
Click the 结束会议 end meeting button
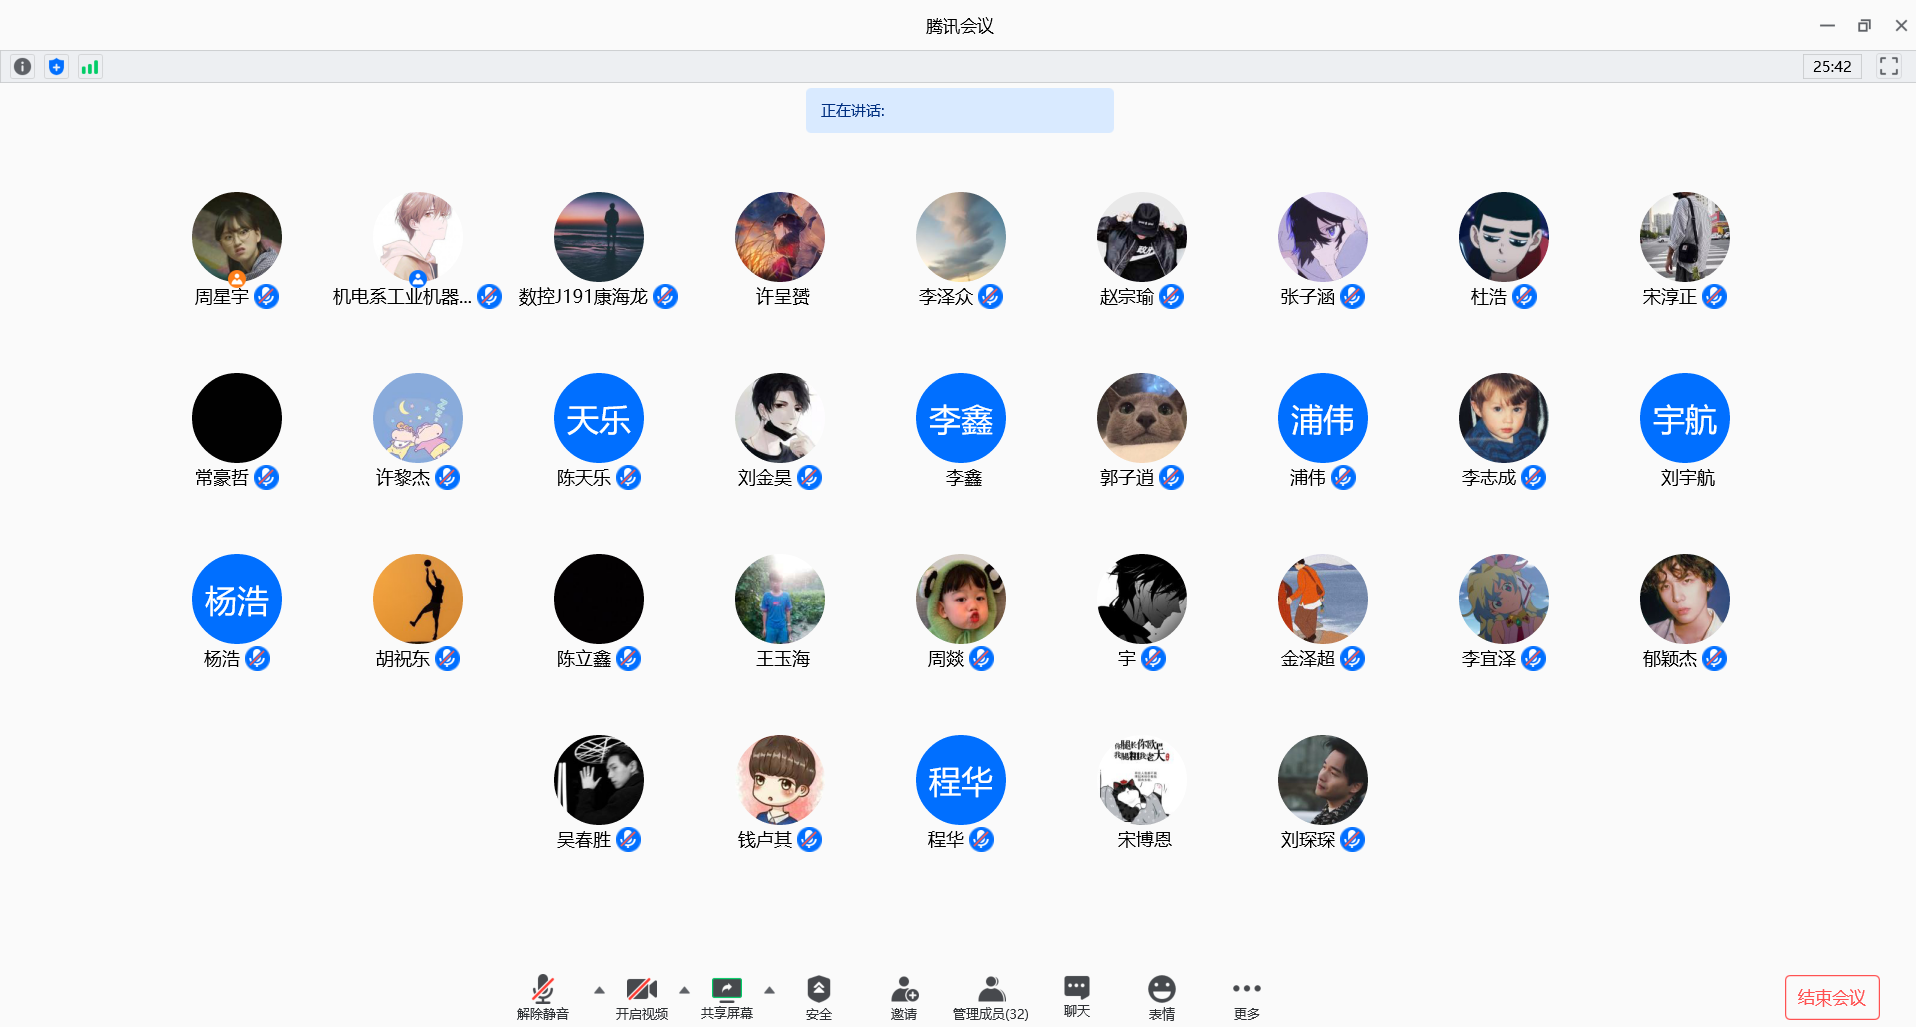point(1831,997)
